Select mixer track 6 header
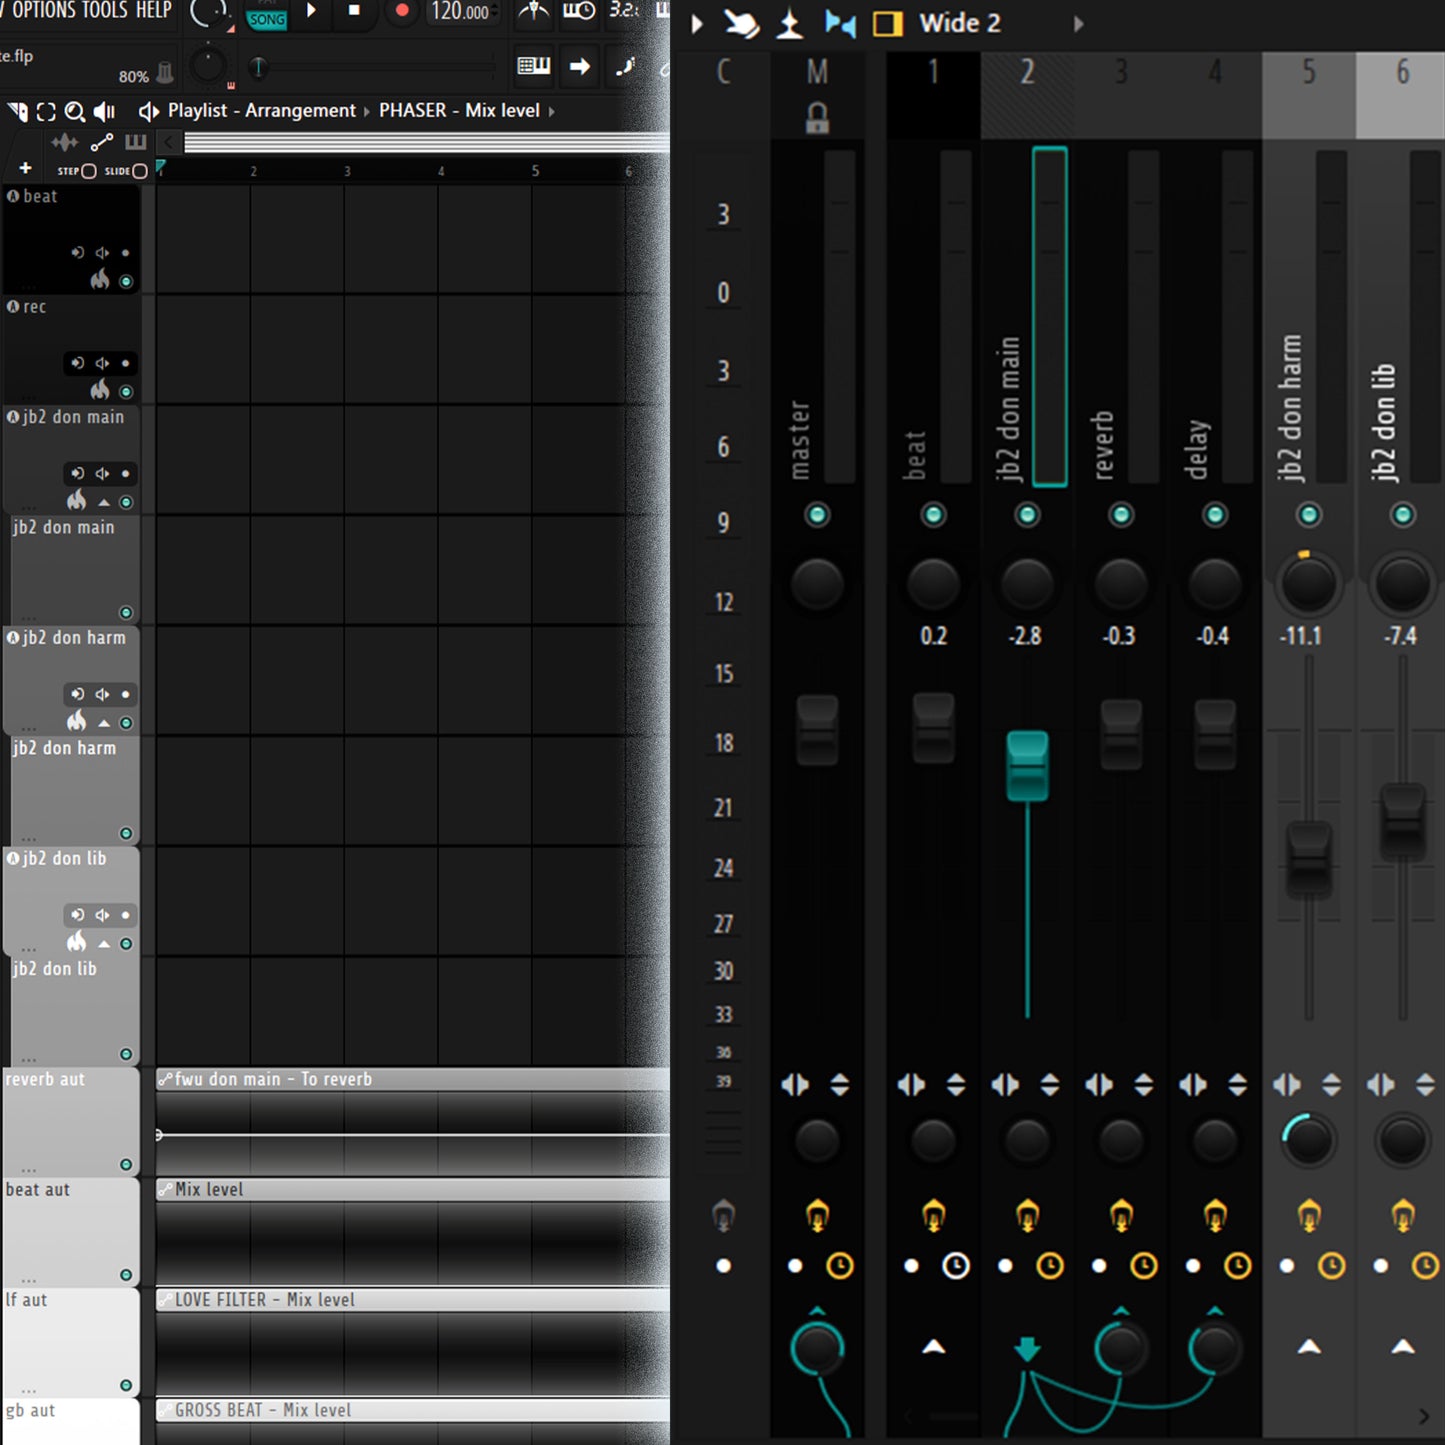 pyautogui.click(x=1402, y=95)
